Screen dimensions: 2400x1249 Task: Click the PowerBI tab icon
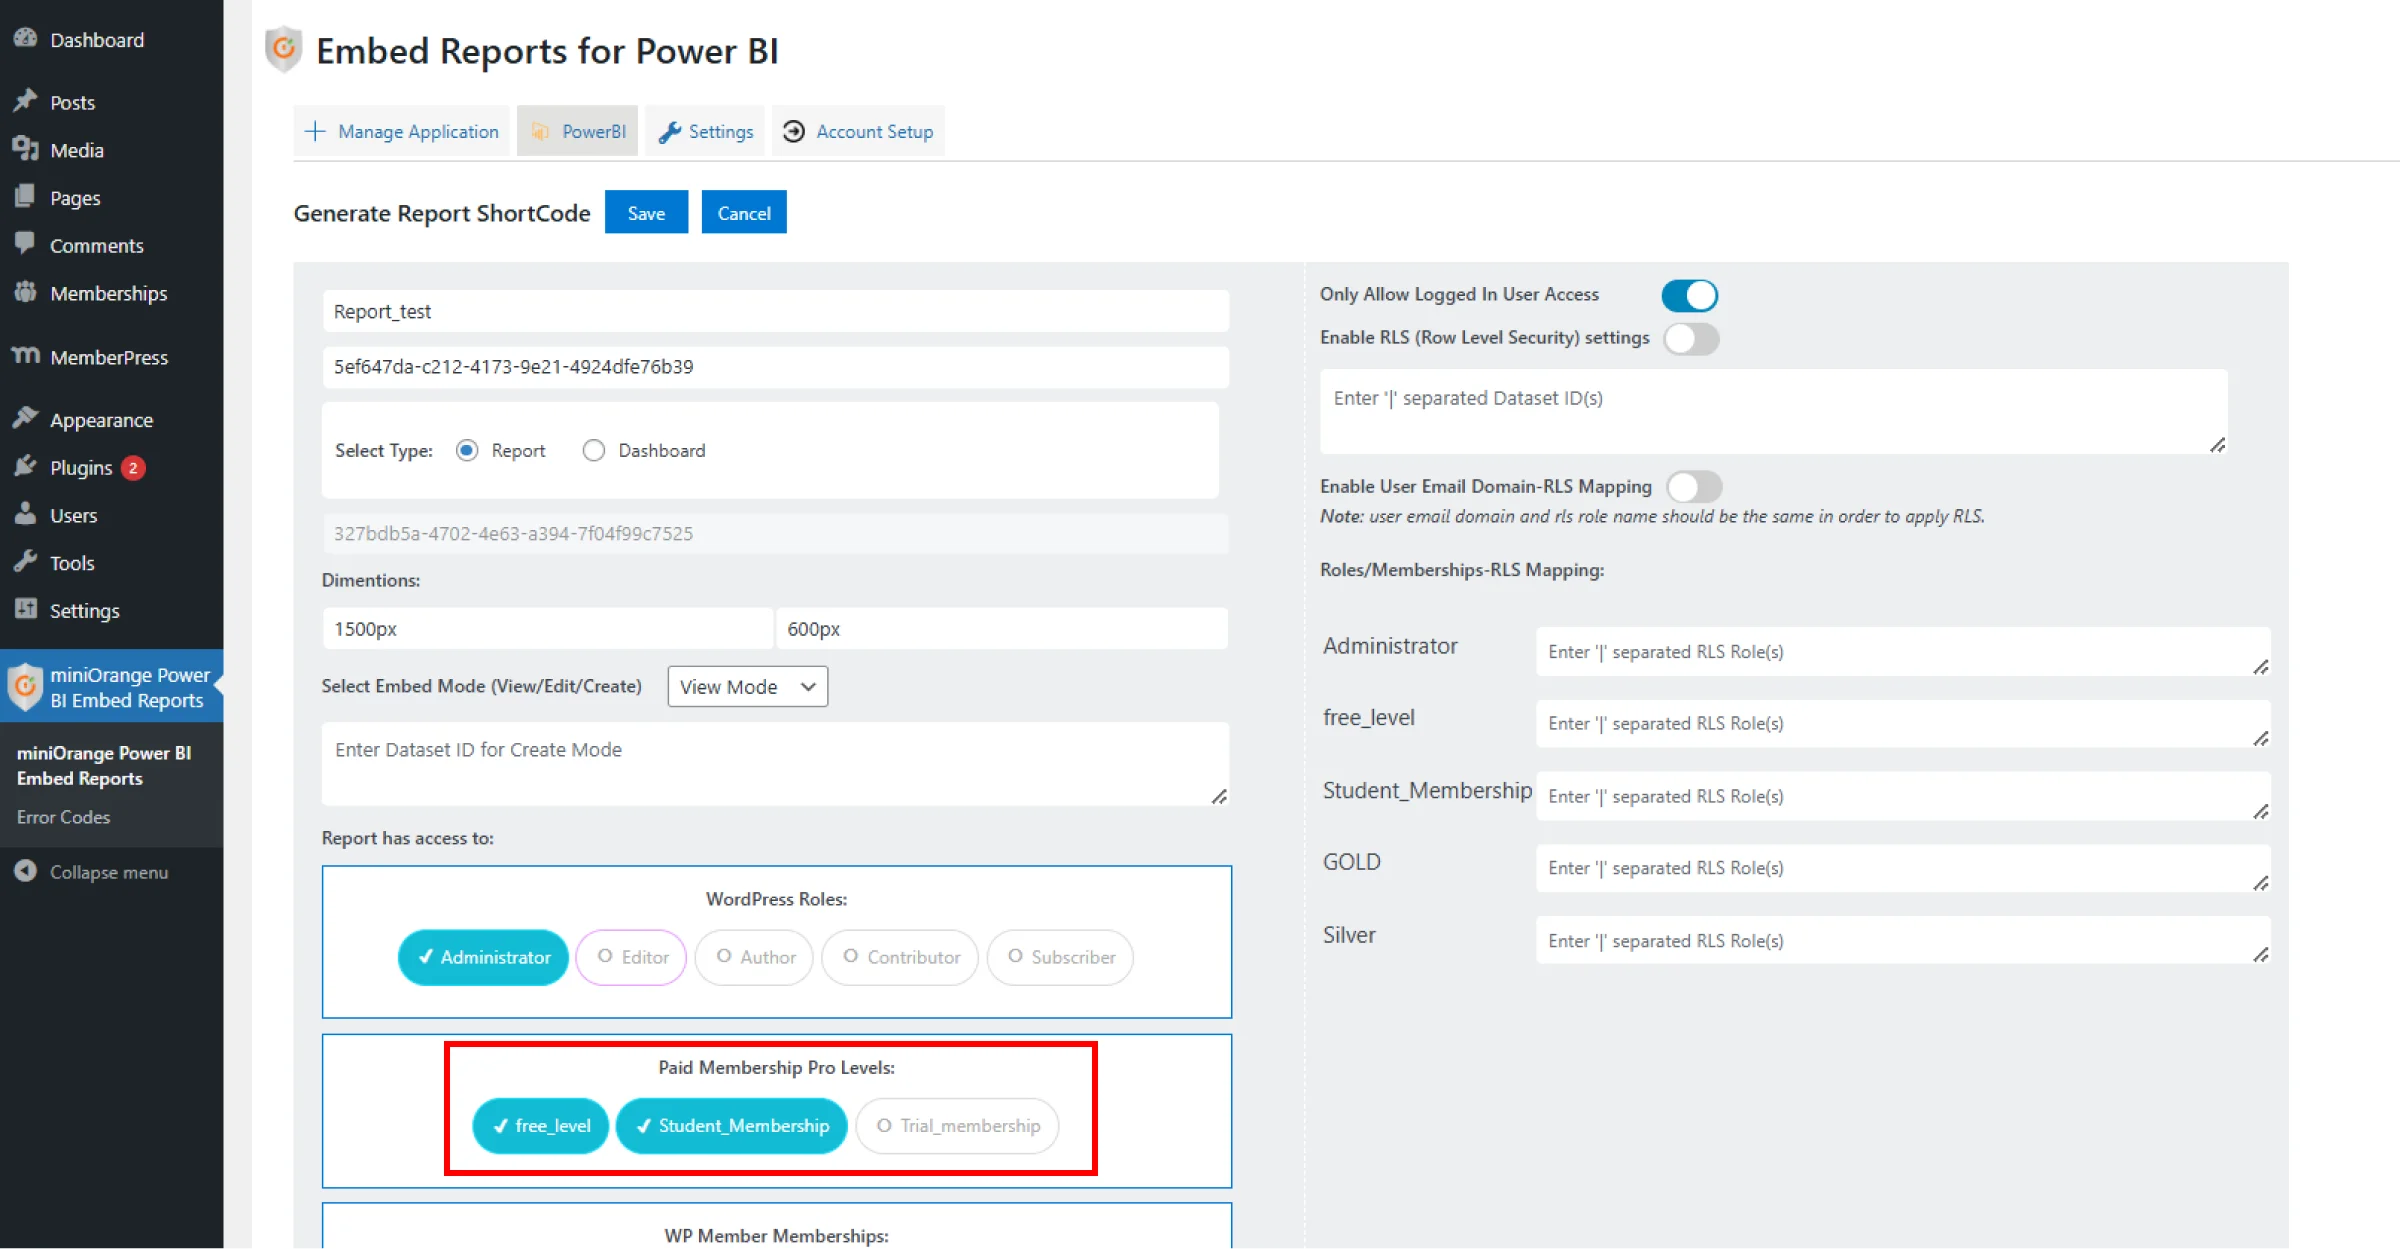pyautogui.click(x=540, y=131)
